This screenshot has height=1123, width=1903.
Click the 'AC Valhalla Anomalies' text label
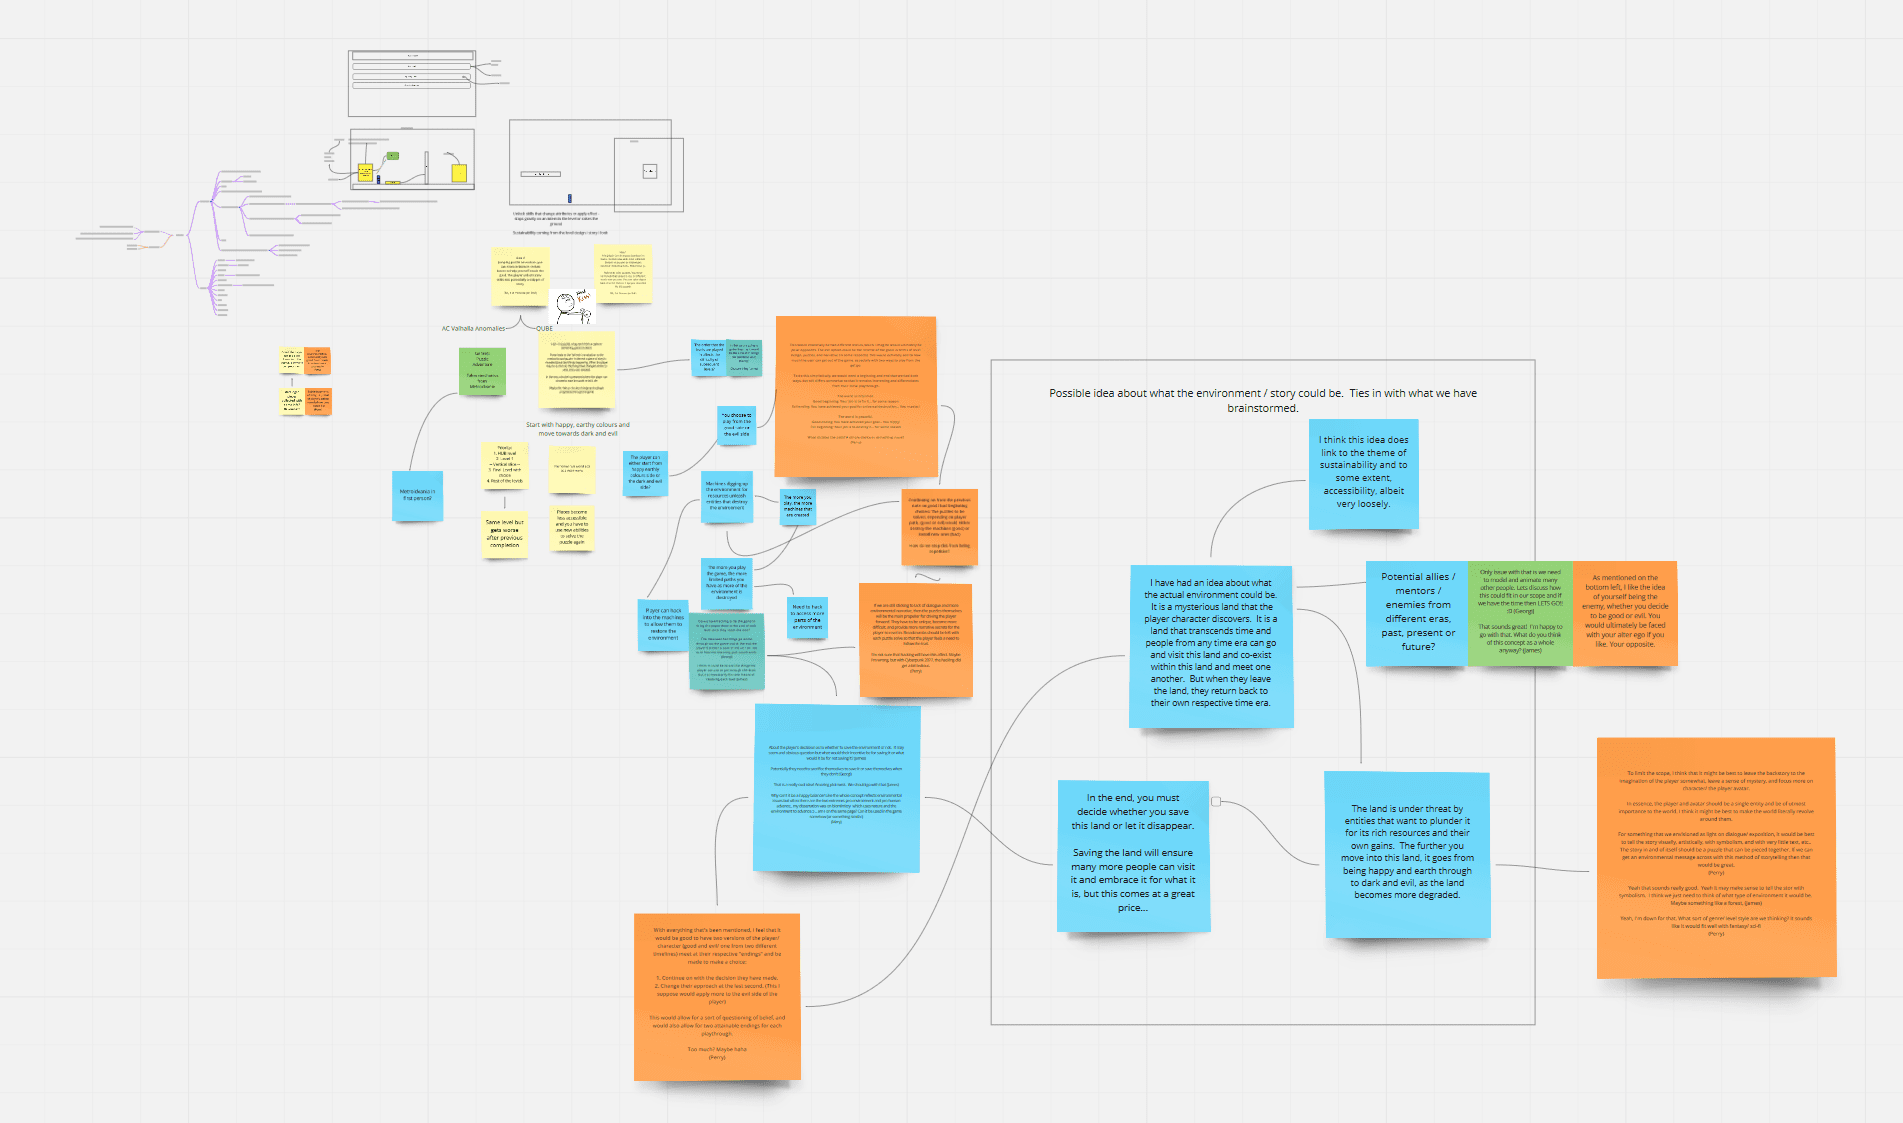473,328
